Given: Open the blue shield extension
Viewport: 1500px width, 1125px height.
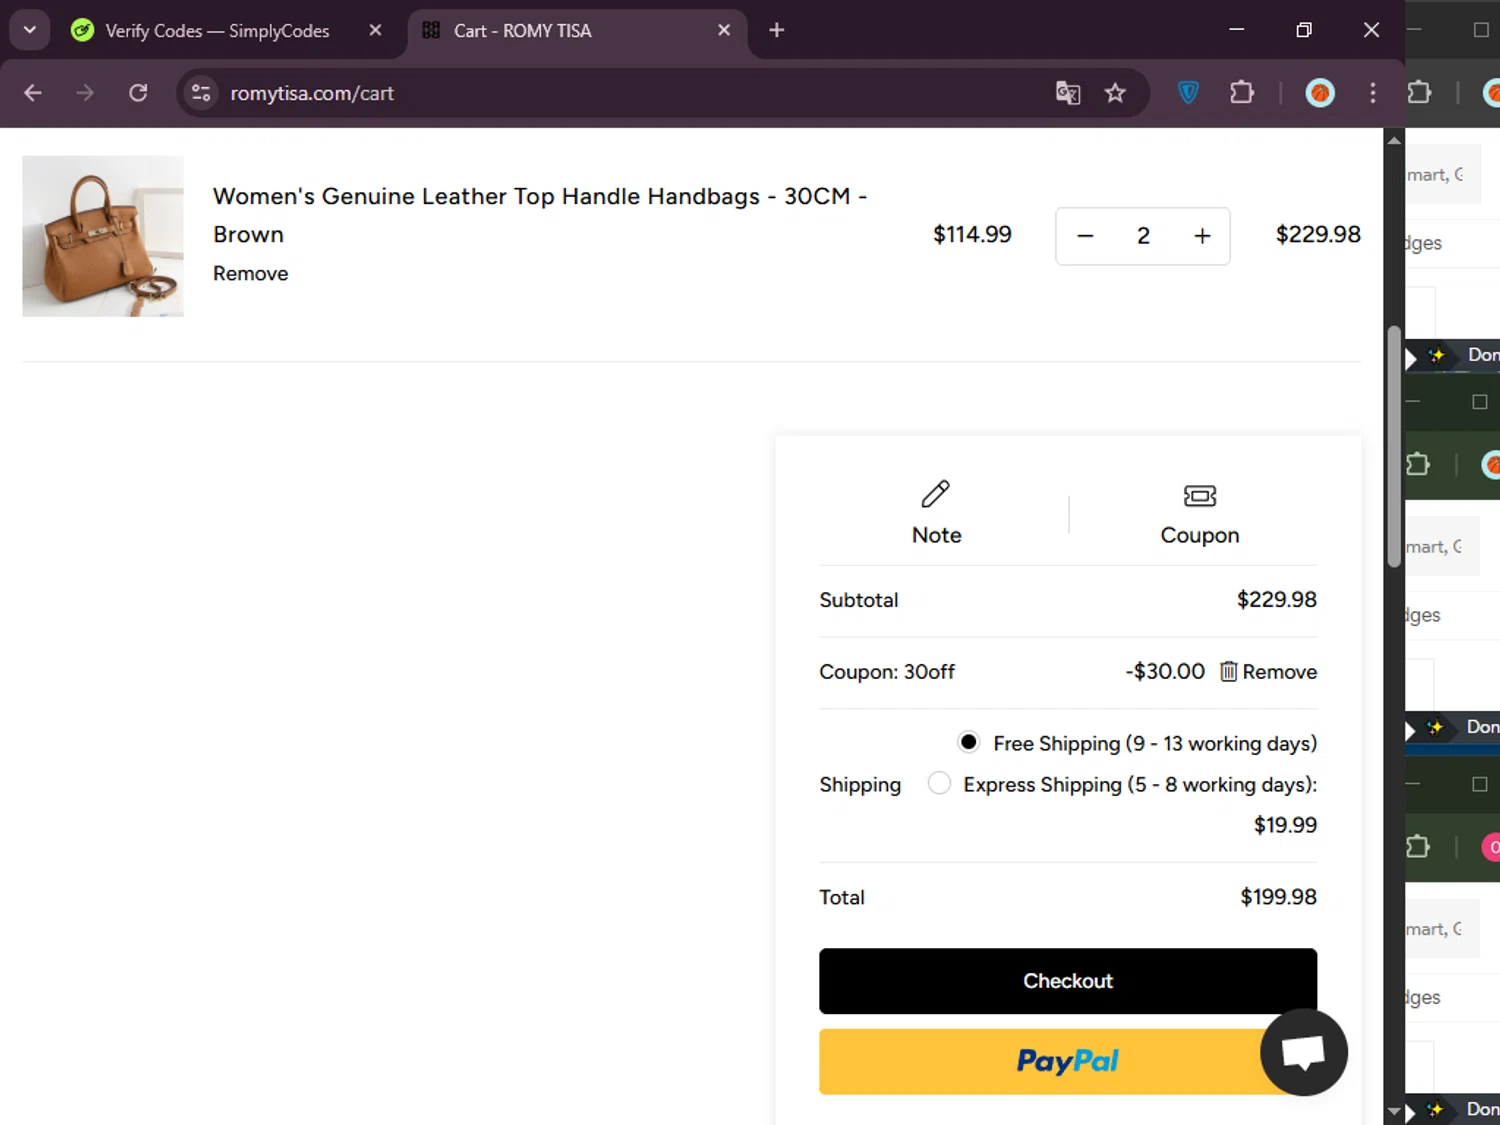Looking at the screenshot, I should click(1188, 93).
